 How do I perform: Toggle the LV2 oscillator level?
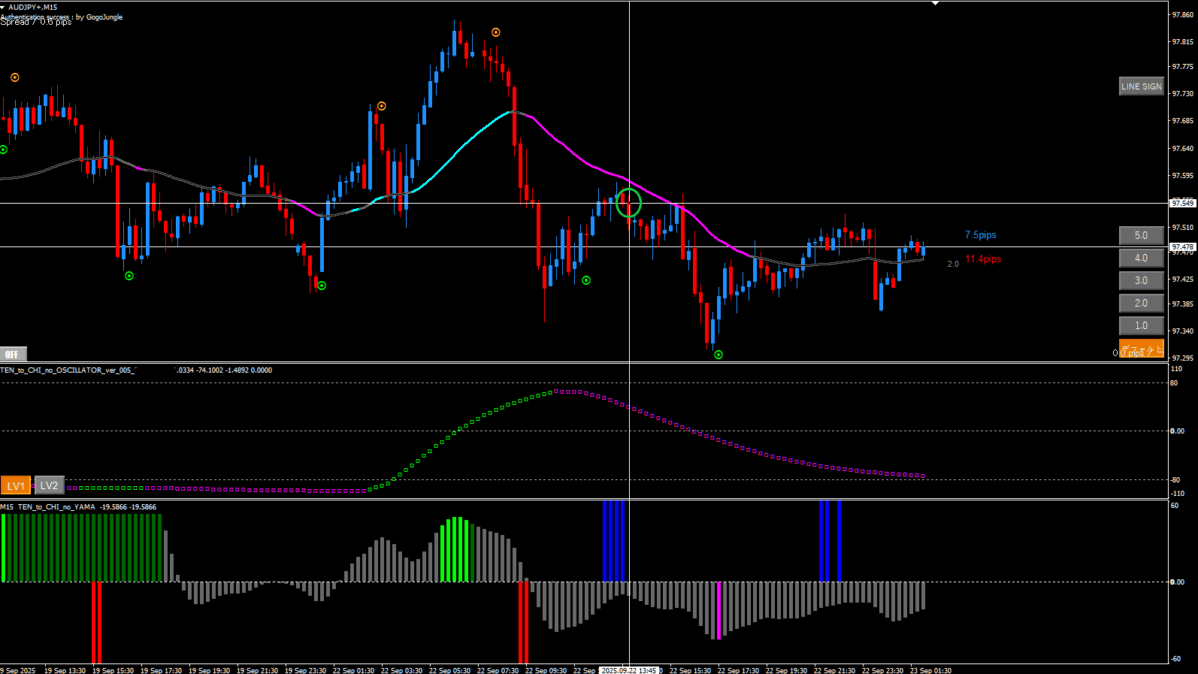[x=49, y=486]
